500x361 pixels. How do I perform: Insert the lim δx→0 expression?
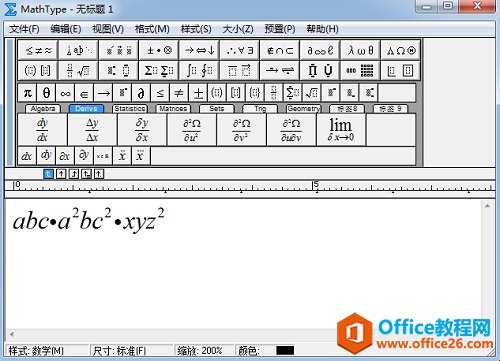341,130
